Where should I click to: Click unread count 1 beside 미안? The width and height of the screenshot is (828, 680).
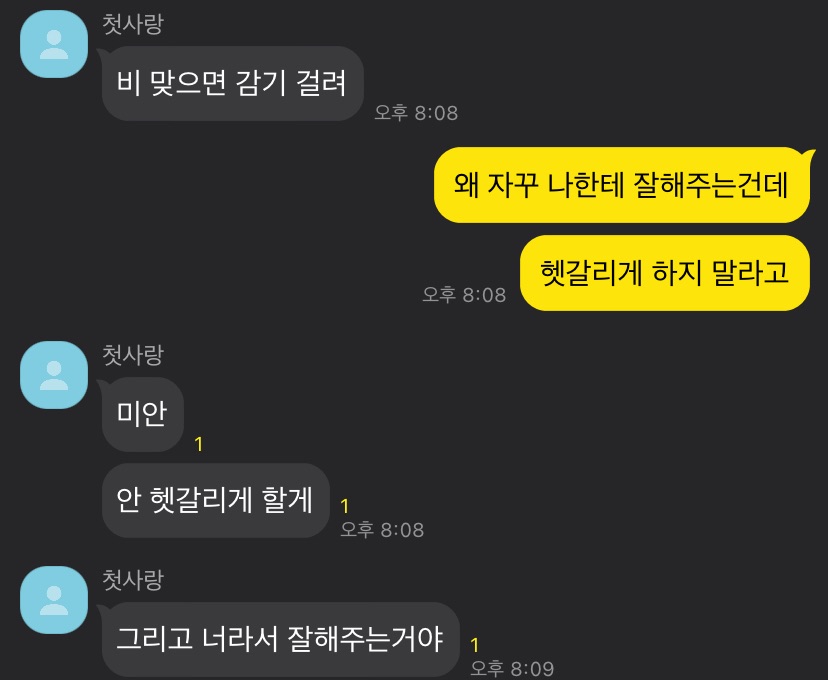click(x=199, y=445)
